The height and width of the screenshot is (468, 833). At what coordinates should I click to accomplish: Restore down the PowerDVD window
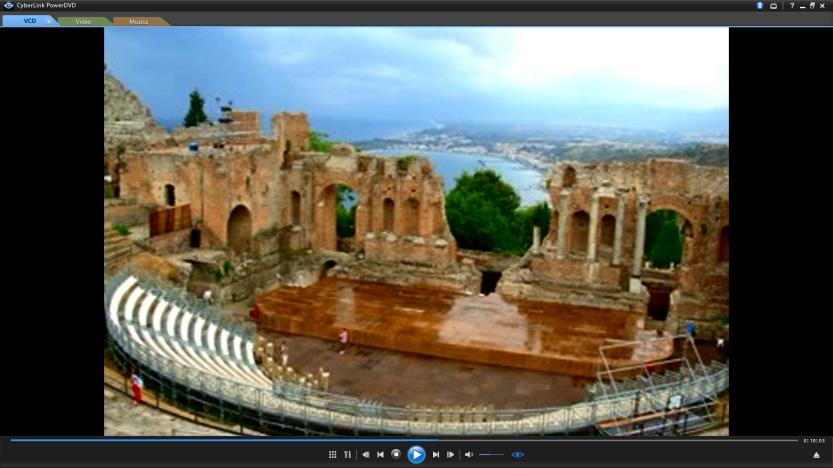812,6
